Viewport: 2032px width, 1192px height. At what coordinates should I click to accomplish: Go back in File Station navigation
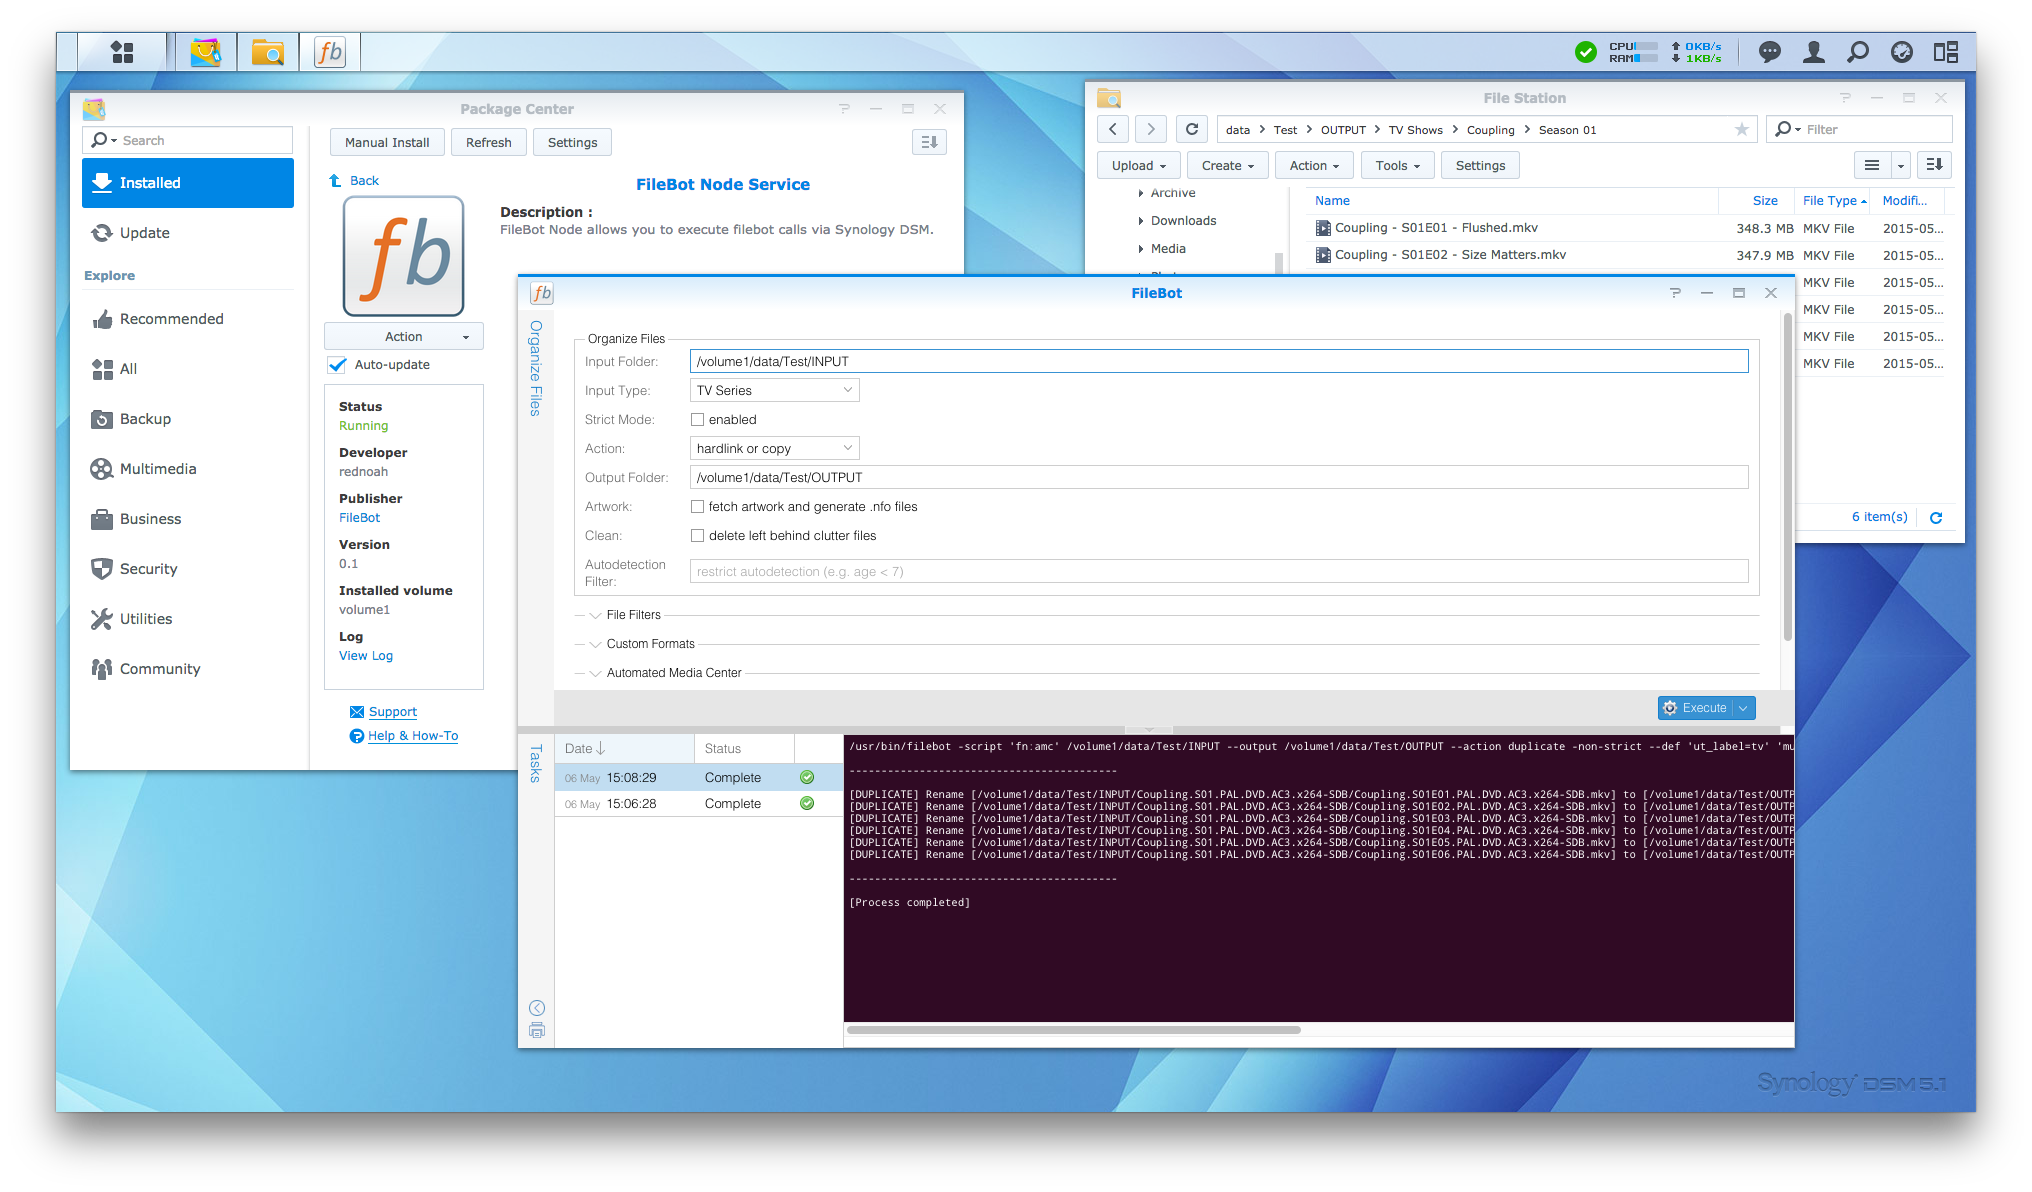coord(1113,129)
